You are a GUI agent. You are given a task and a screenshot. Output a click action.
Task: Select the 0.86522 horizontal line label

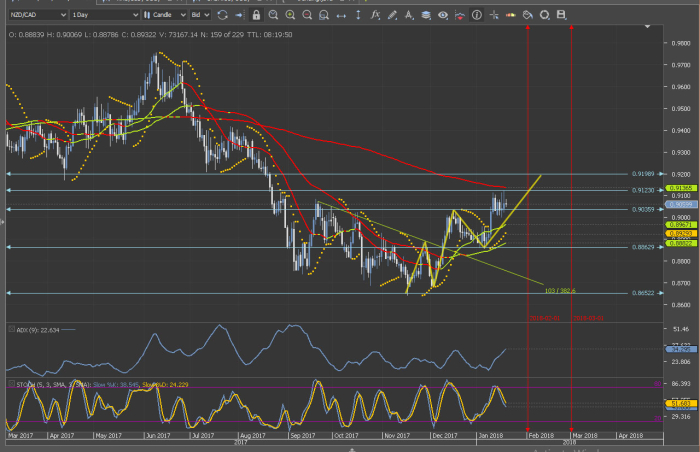643,293
